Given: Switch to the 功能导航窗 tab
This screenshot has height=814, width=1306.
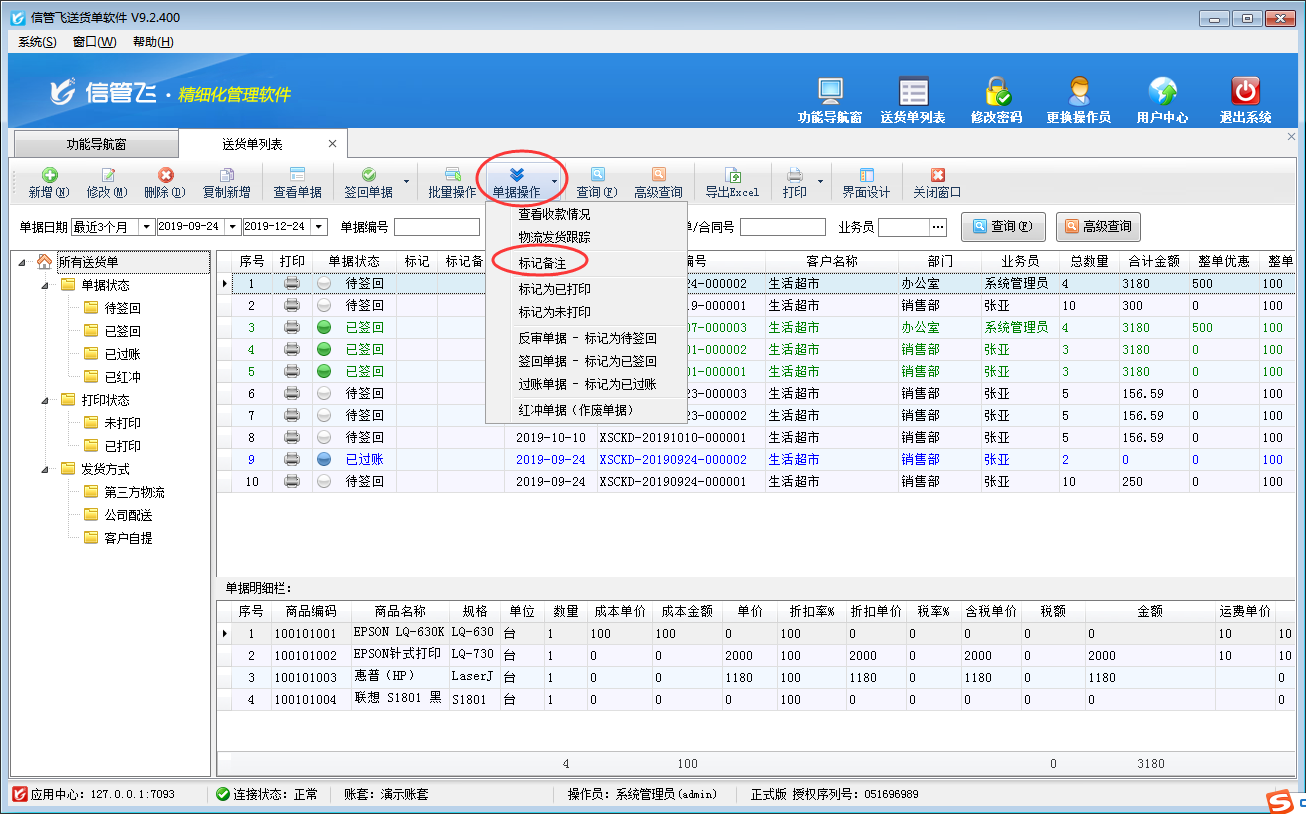Looking at the screenshot, I should 96,145.
